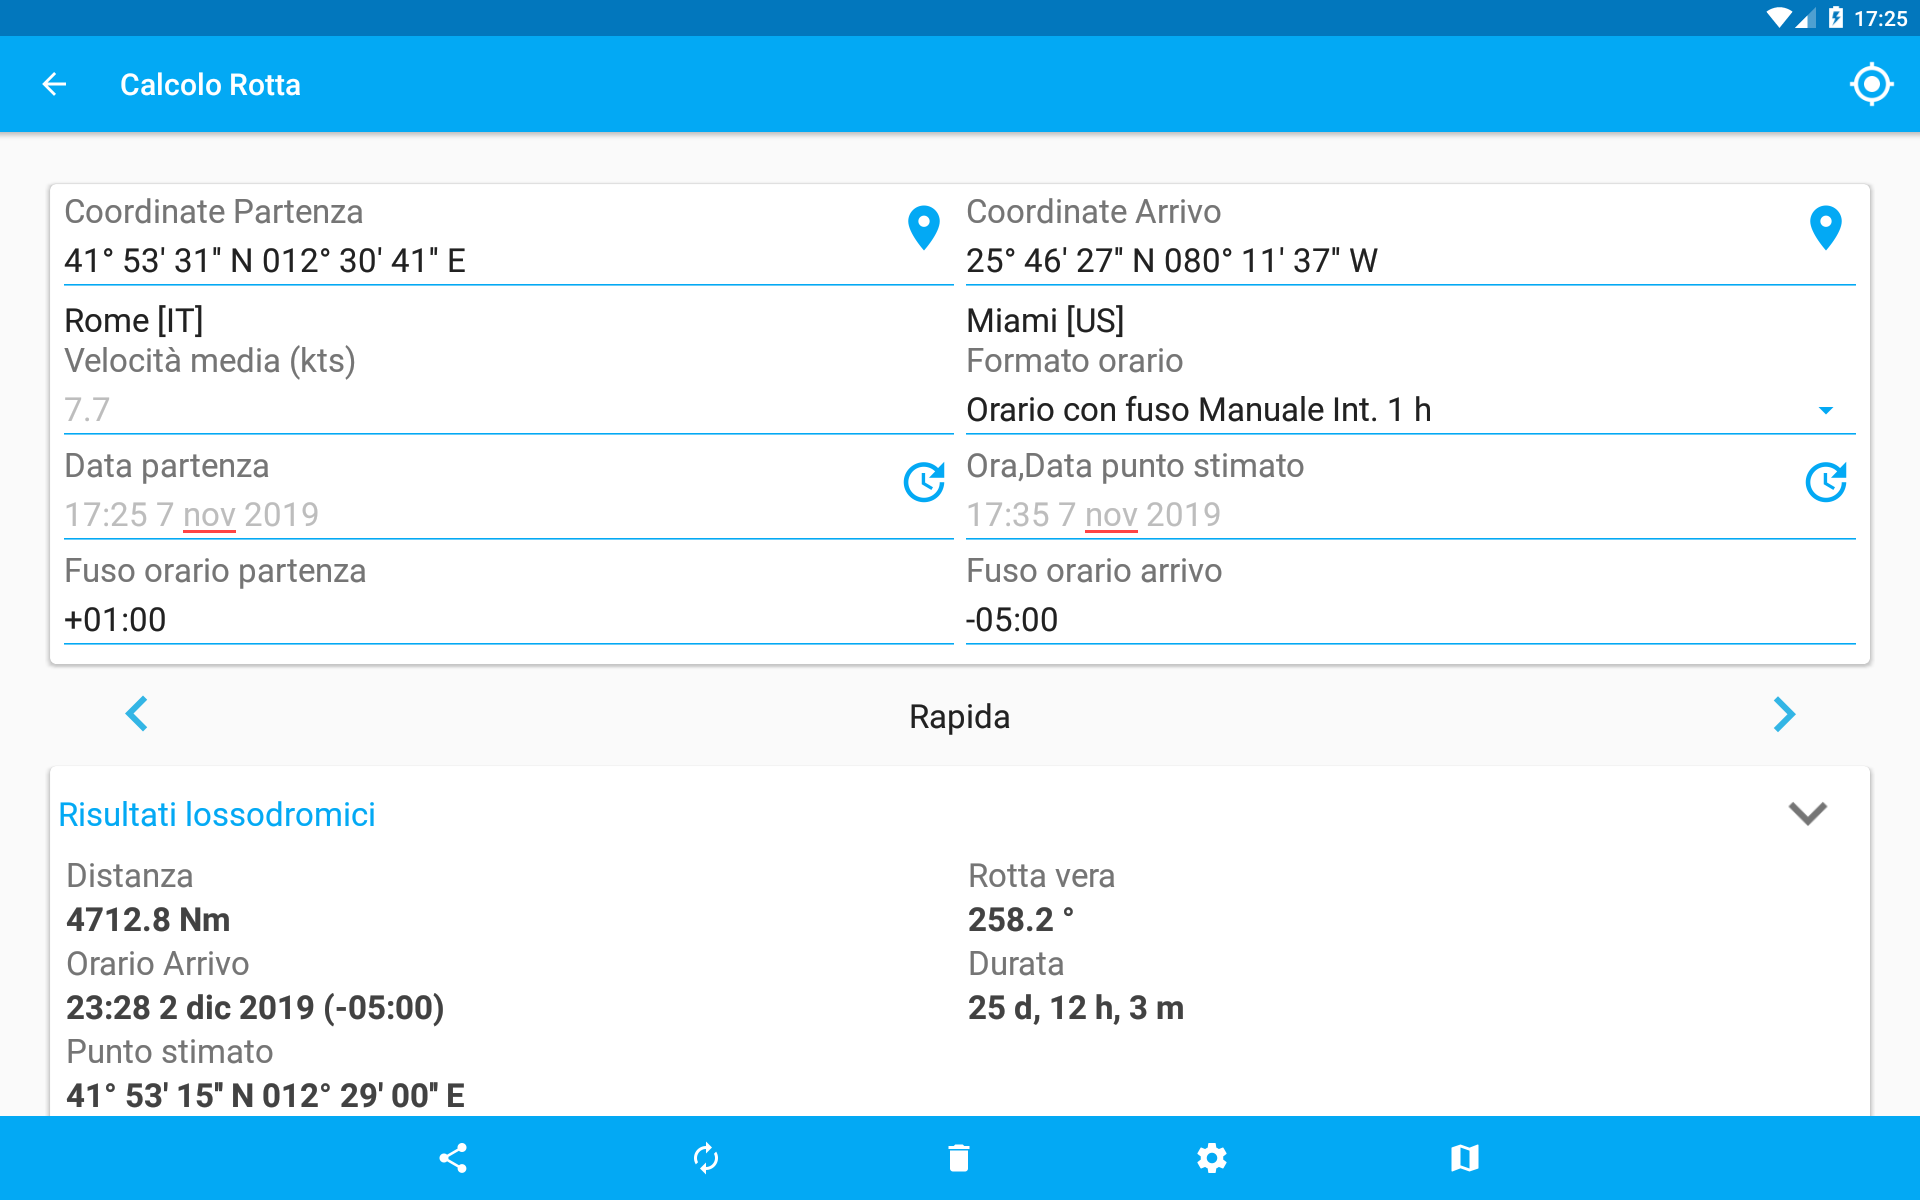Image resolution: width=1920 pixels, height=1200 pixels.
Task: Pick arrival location with map pin icon
Action: pos(1825,228)
